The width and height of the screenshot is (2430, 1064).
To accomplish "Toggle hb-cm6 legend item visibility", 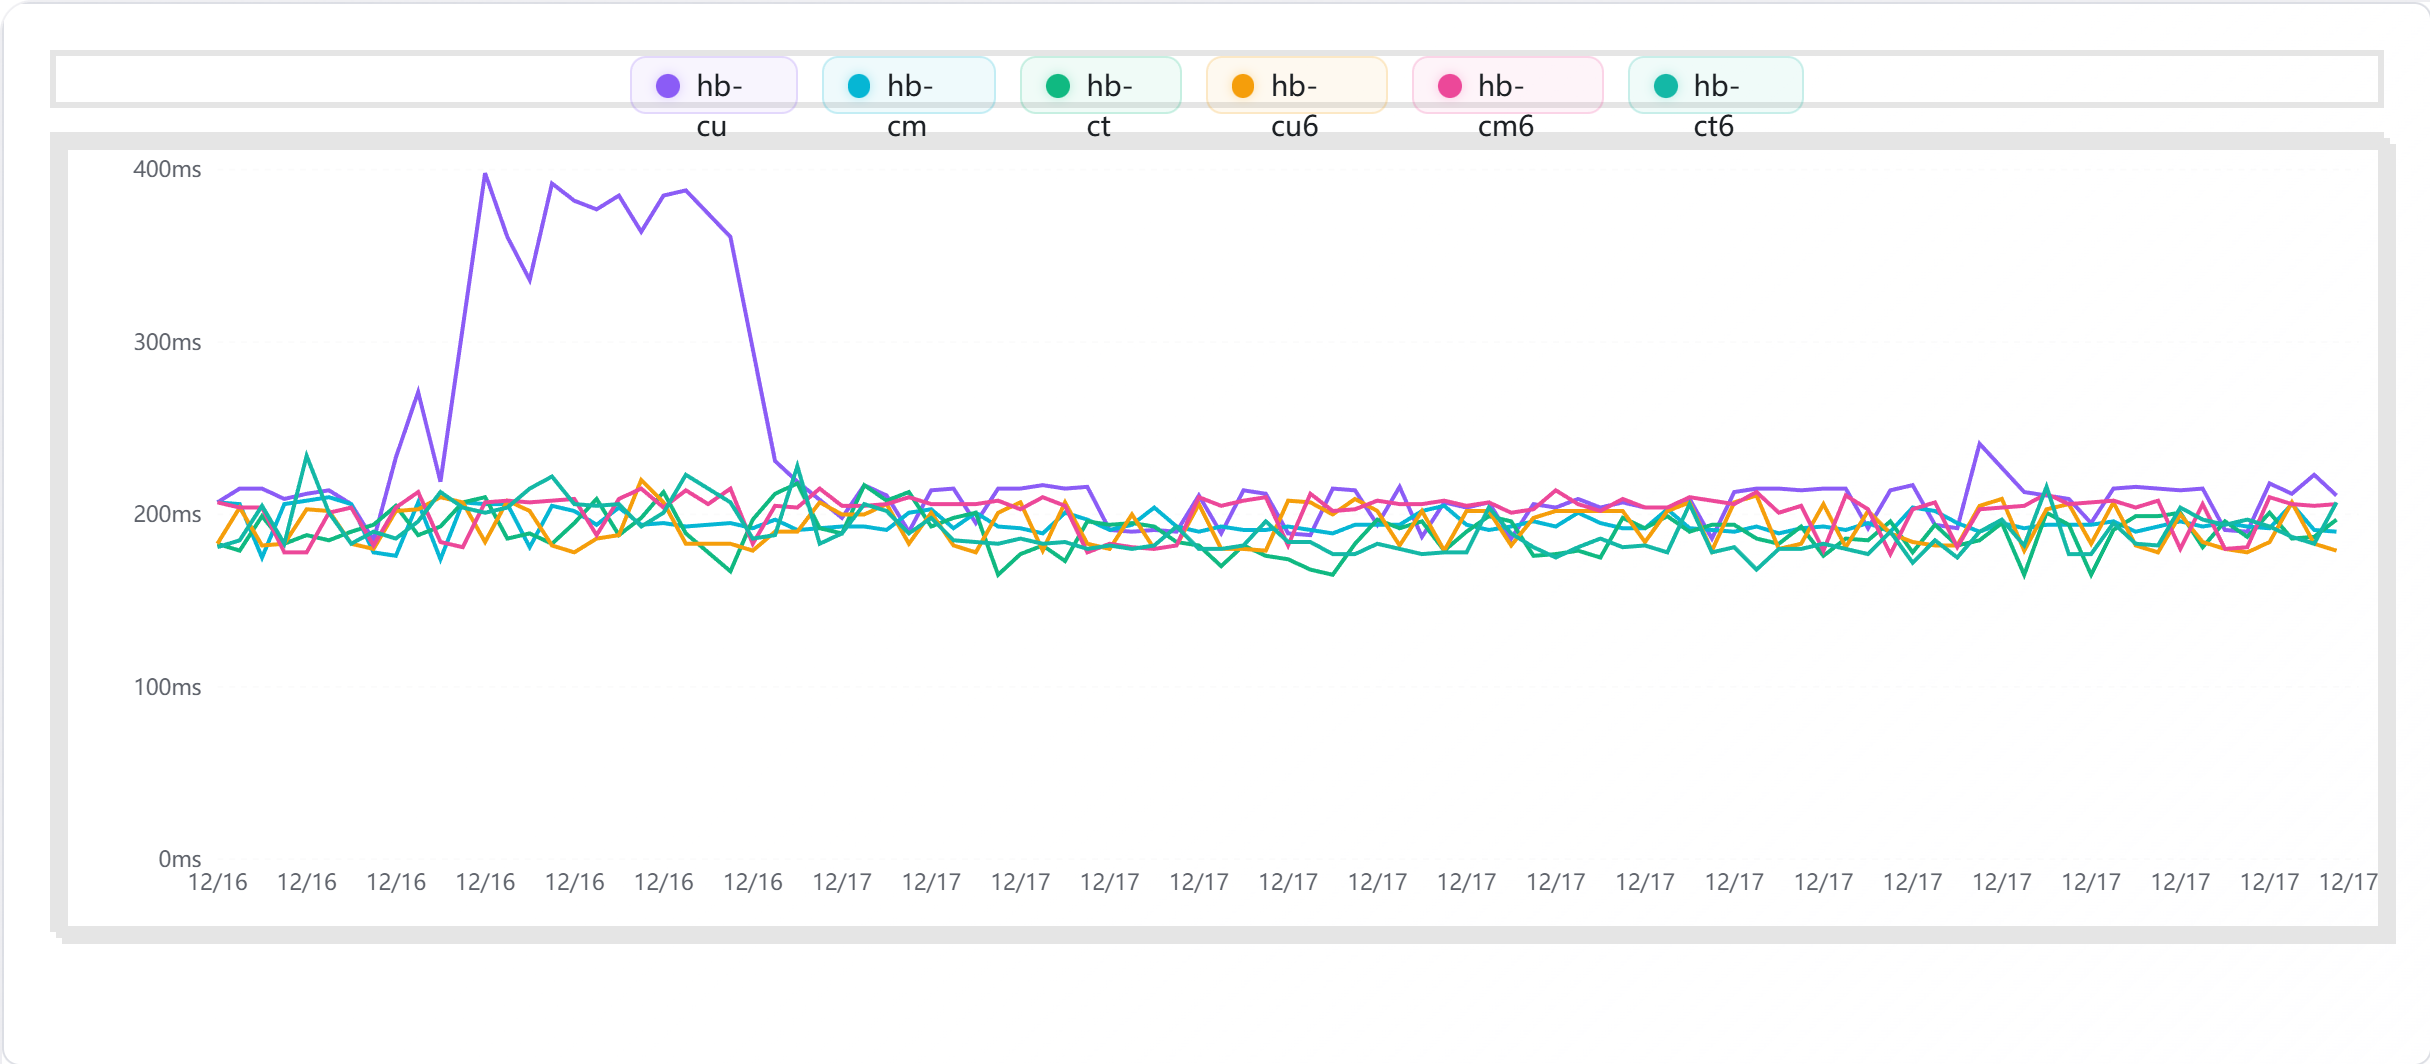I will (x=1507, y=86).
